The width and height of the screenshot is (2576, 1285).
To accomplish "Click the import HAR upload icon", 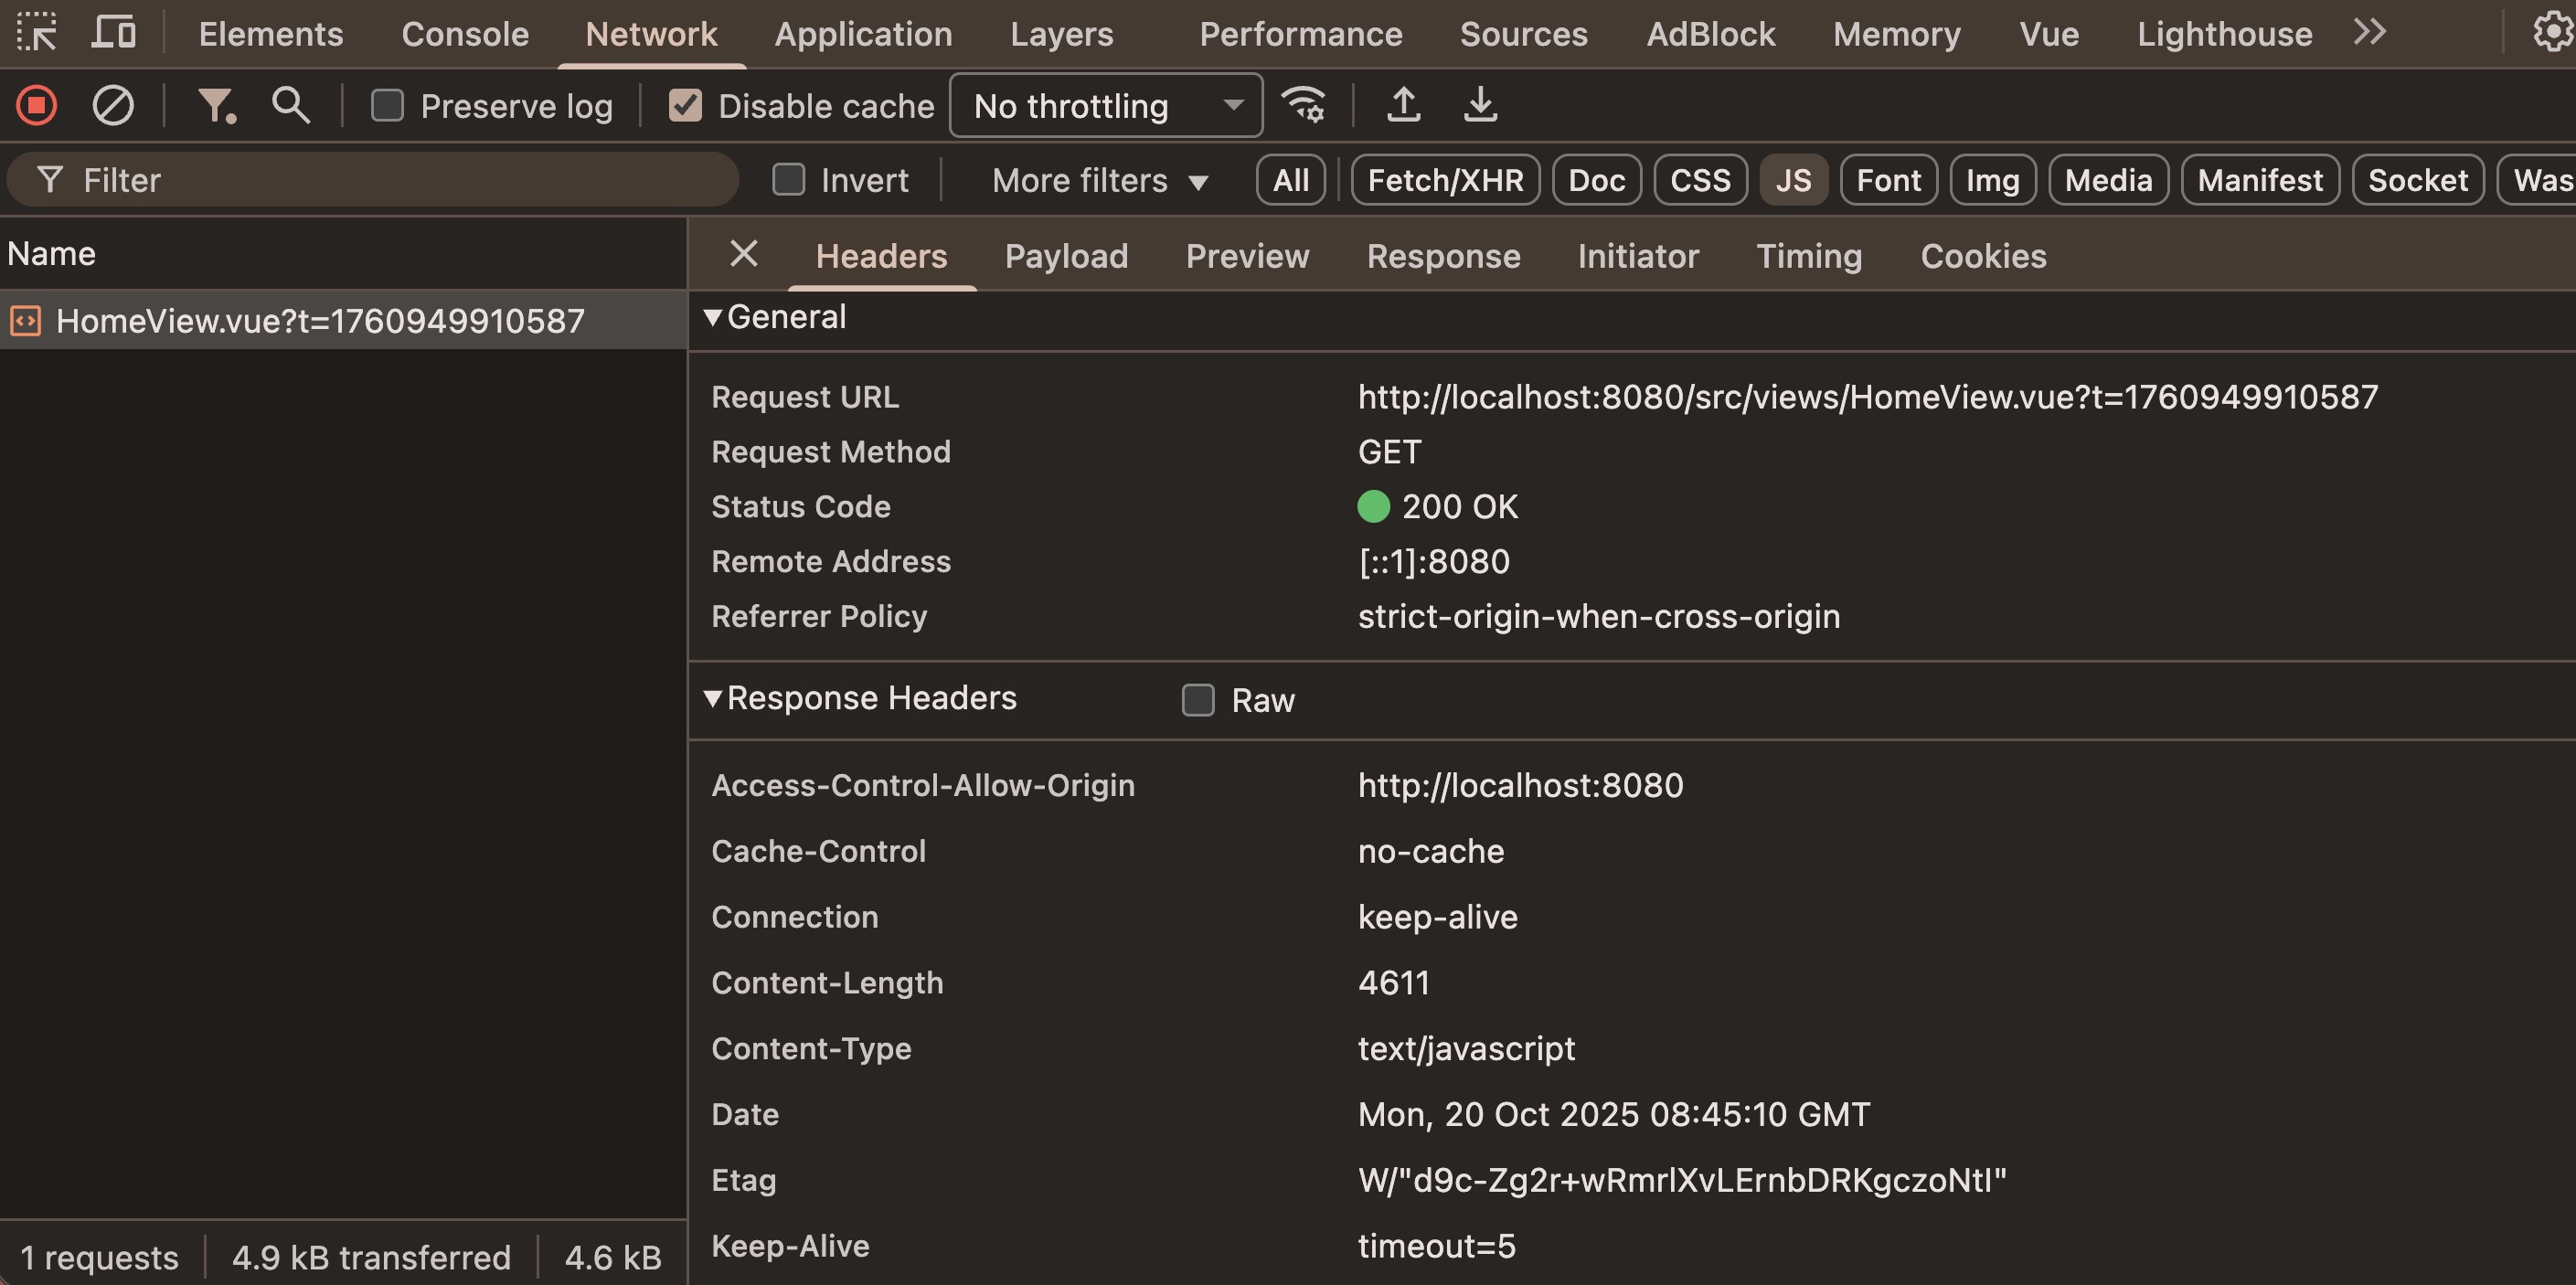I will (1404, 105).
